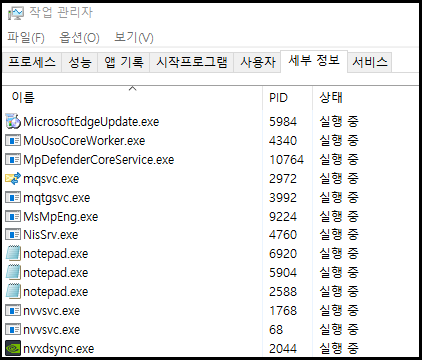Click the 작업 관리자 window title text

[61, 13]
